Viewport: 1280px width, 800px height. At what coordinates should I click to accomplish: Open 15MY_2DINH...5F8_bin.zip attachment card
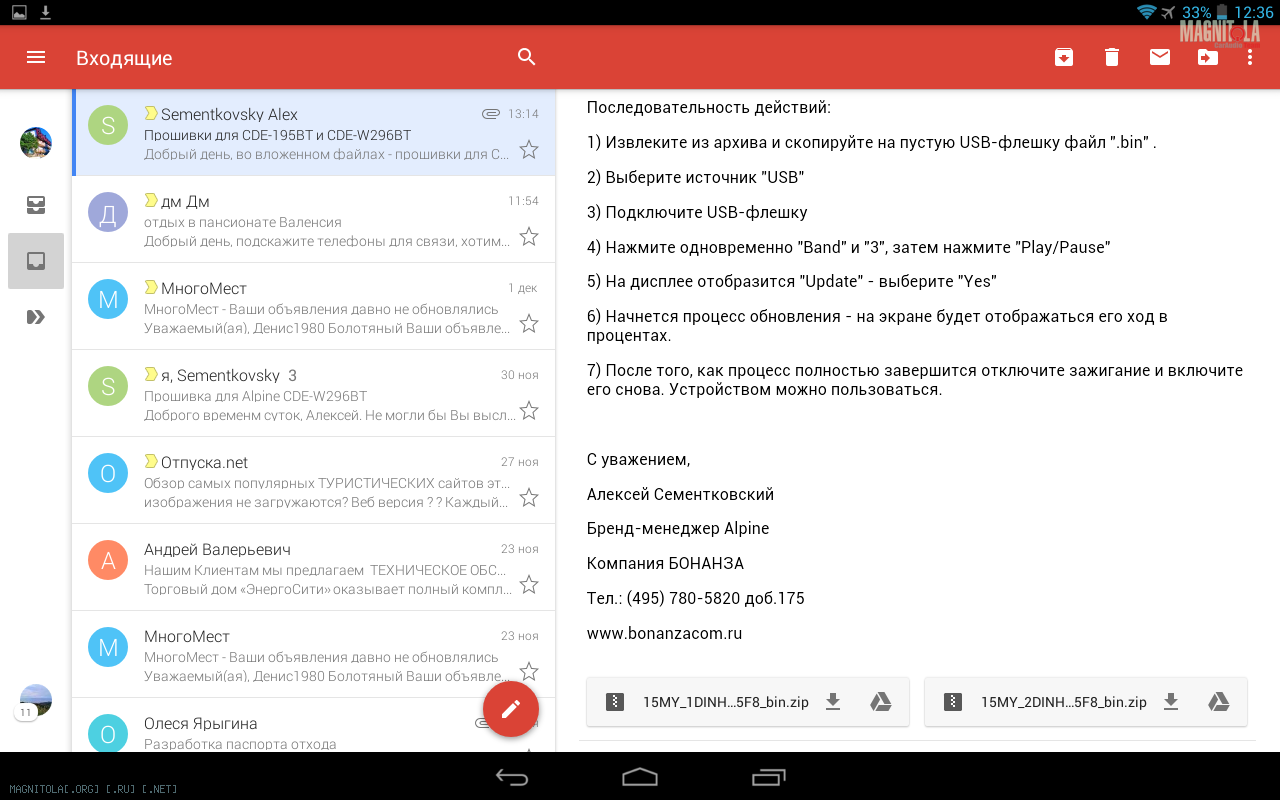1086,702
